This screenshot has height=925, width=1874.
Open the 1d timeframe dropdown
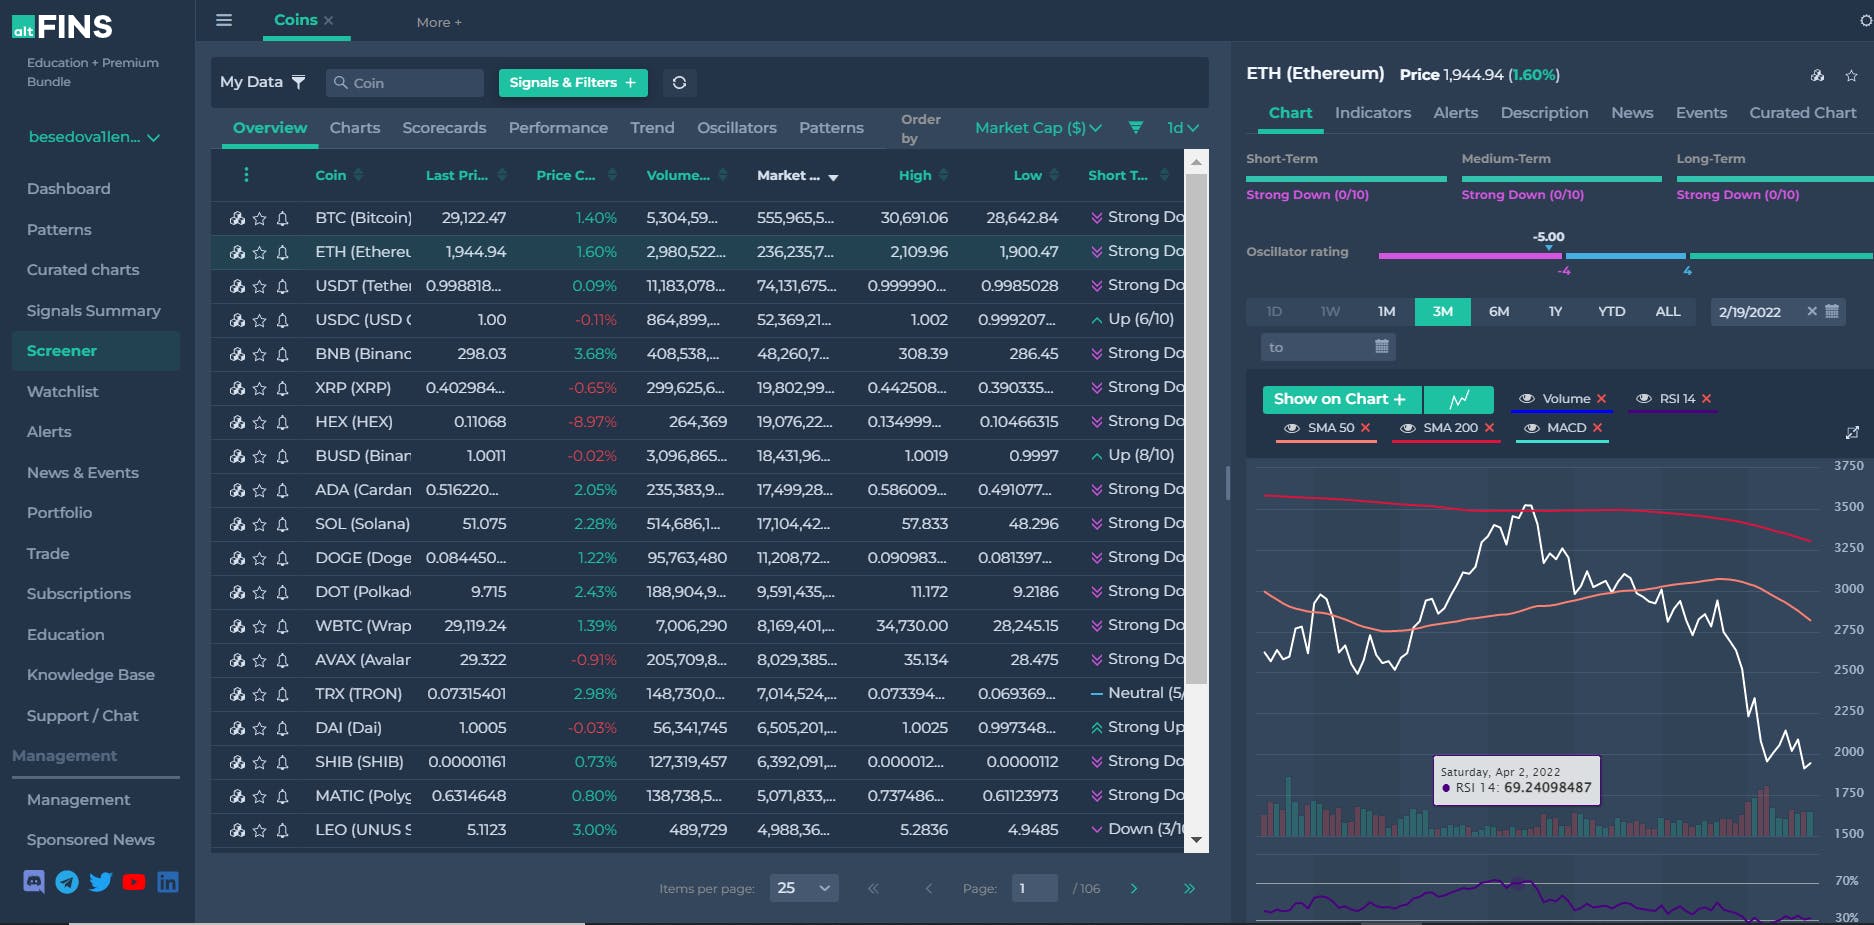coord(1183,128)
